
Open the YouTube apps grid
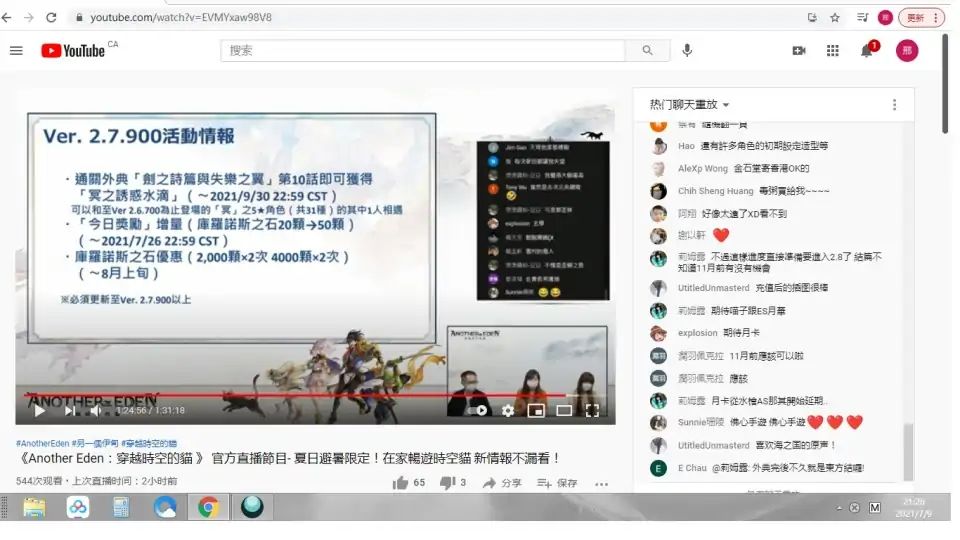pyautogui.click(x=832, y=51)
